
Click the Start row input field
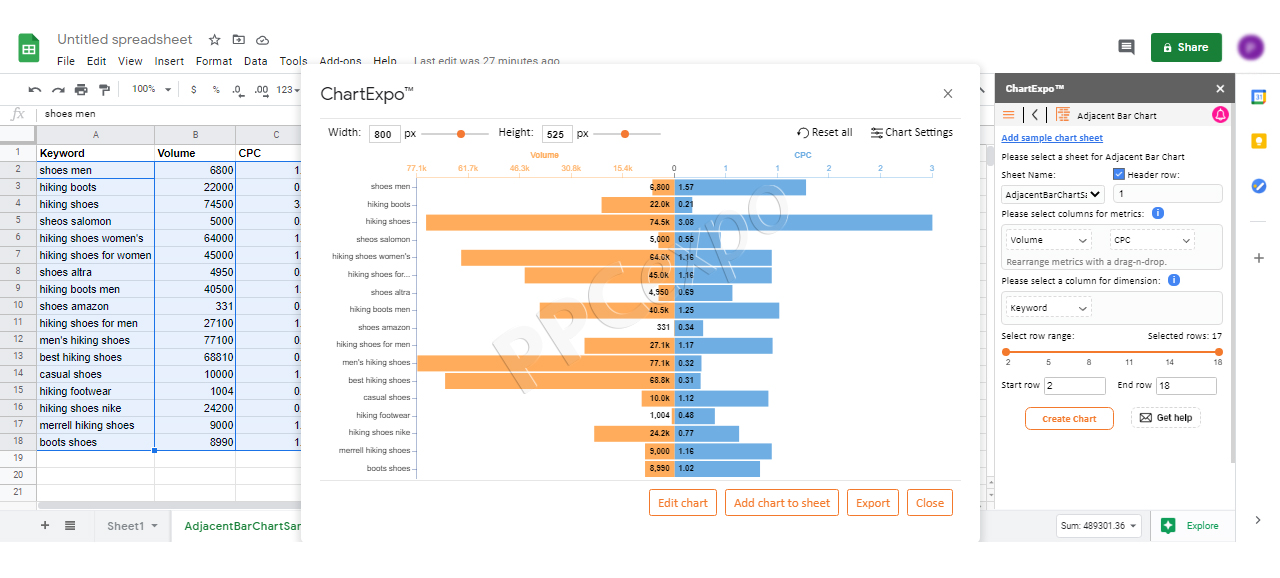[1075, 385]
